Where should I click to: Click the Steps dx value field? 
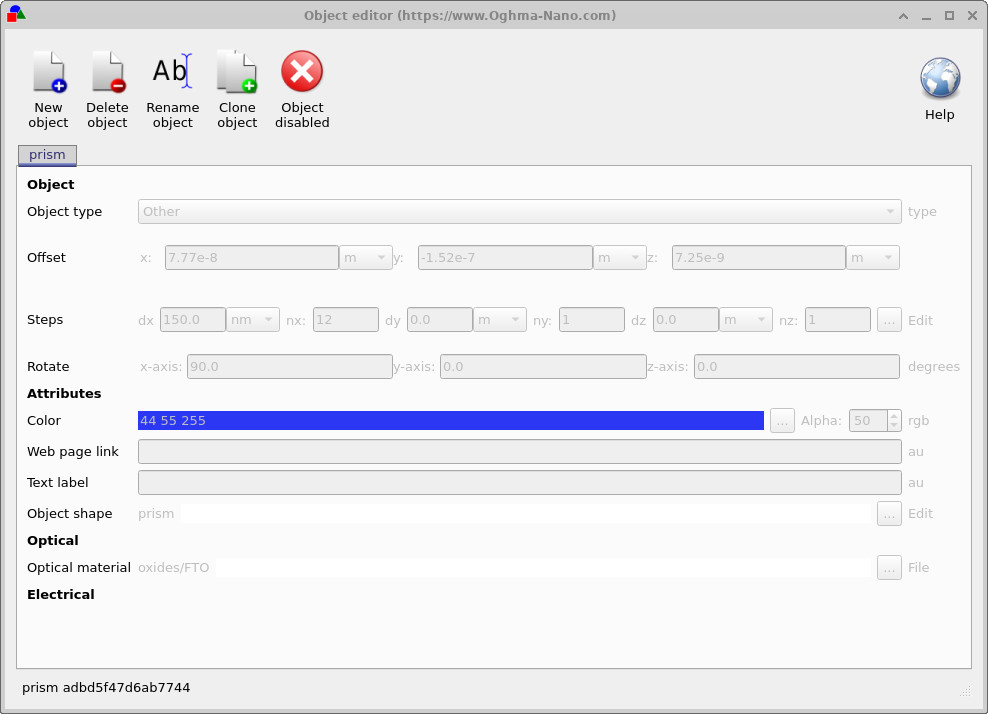193,320
